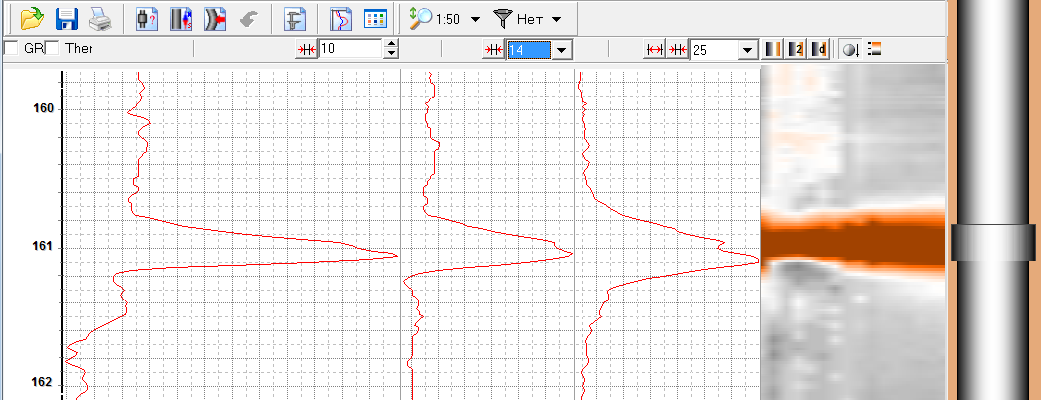
Task: Click the magnifier zoom scale icon
Action: tap(420, 19)
